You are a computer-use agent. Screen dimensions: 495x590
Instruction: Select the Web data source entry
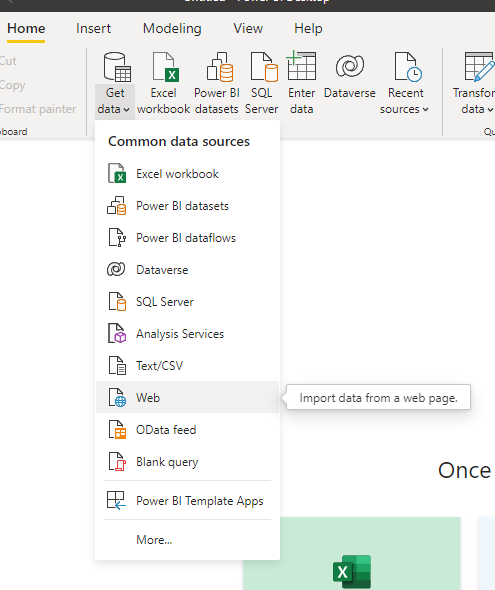pyautogui.click(x=187, y=397)
